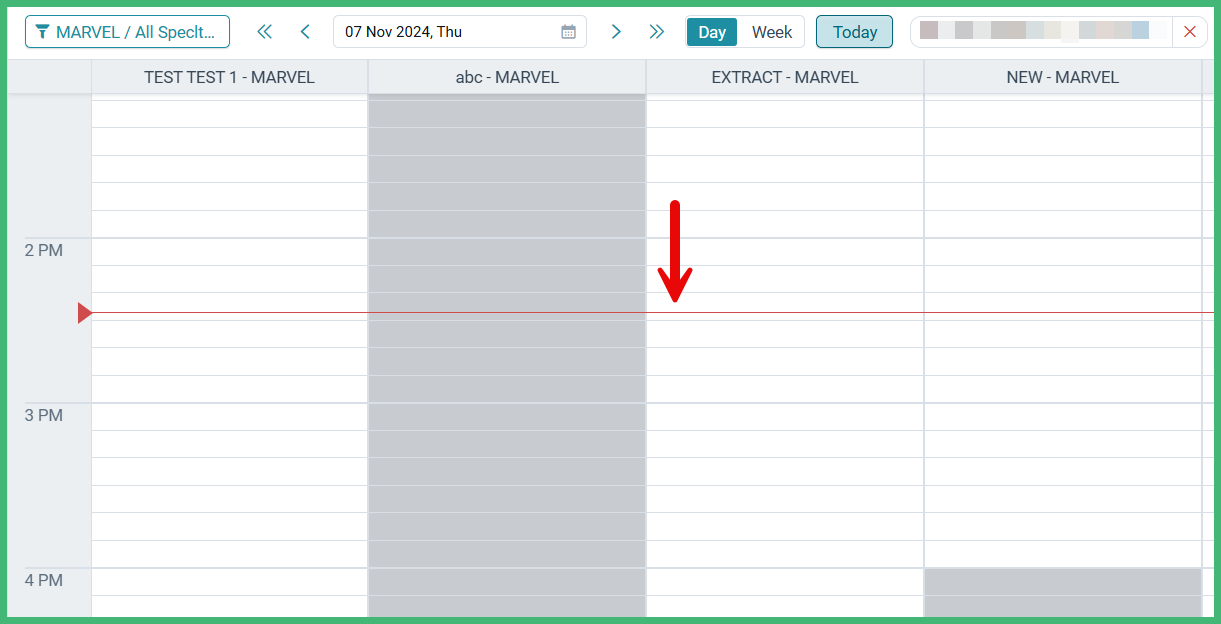1221x624 pixels.
Task: Click the search box beside the red X
Action: pyautogui.click(x=1040, y=31)
